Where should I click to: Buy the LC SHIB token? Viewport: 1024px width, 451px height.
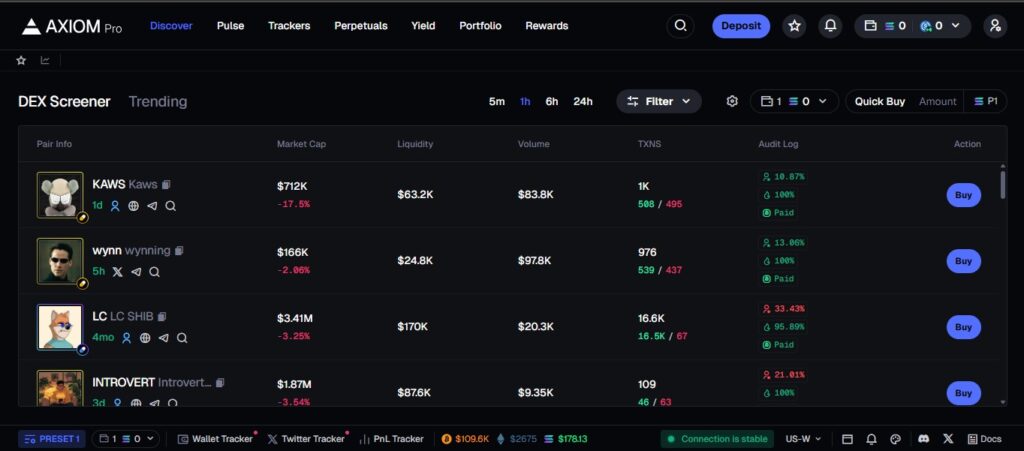(963, 327)
